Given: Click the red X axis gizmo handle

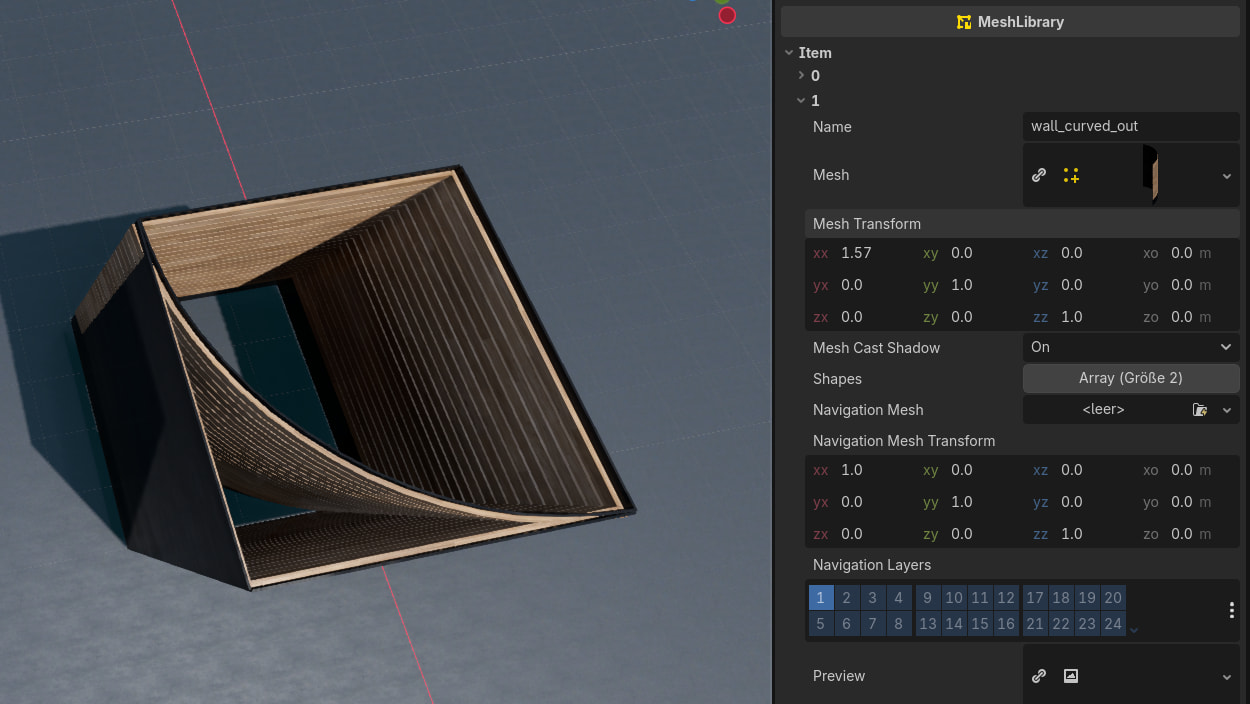Looking at the screenshot, I should pos(727,15).
